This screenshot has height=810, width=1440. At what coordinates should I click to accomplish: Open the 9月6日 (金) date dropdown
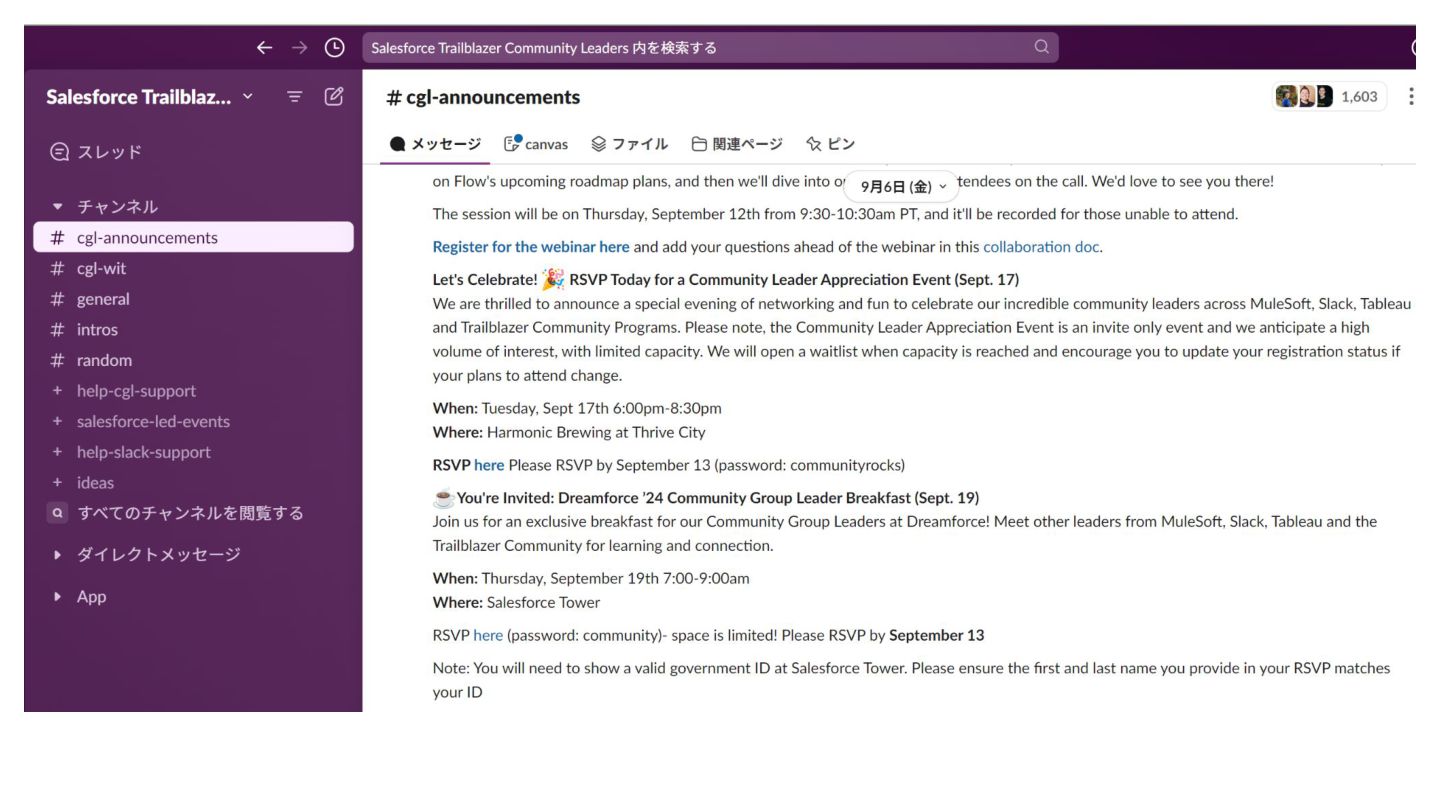[902, 186]
